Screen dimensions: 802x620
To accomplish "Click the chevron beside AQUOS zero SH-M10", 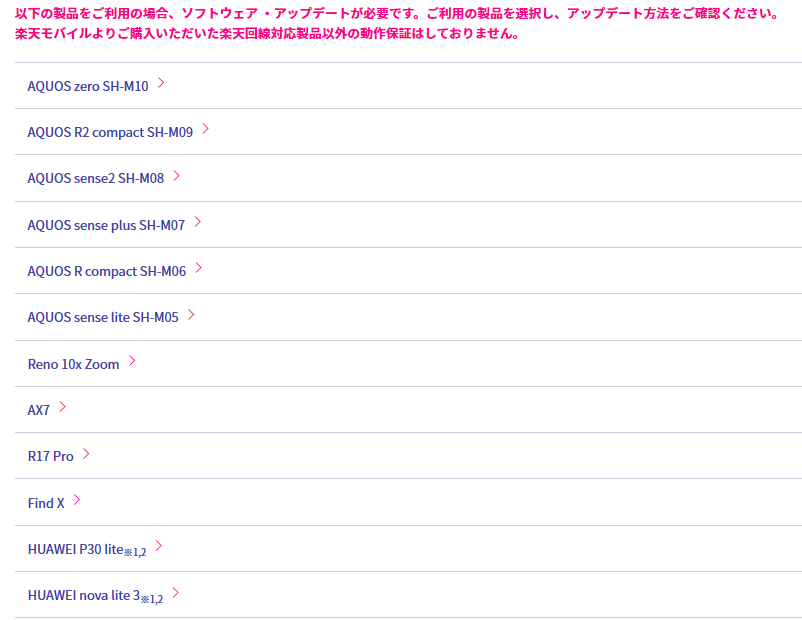I will tap(161, 83).
